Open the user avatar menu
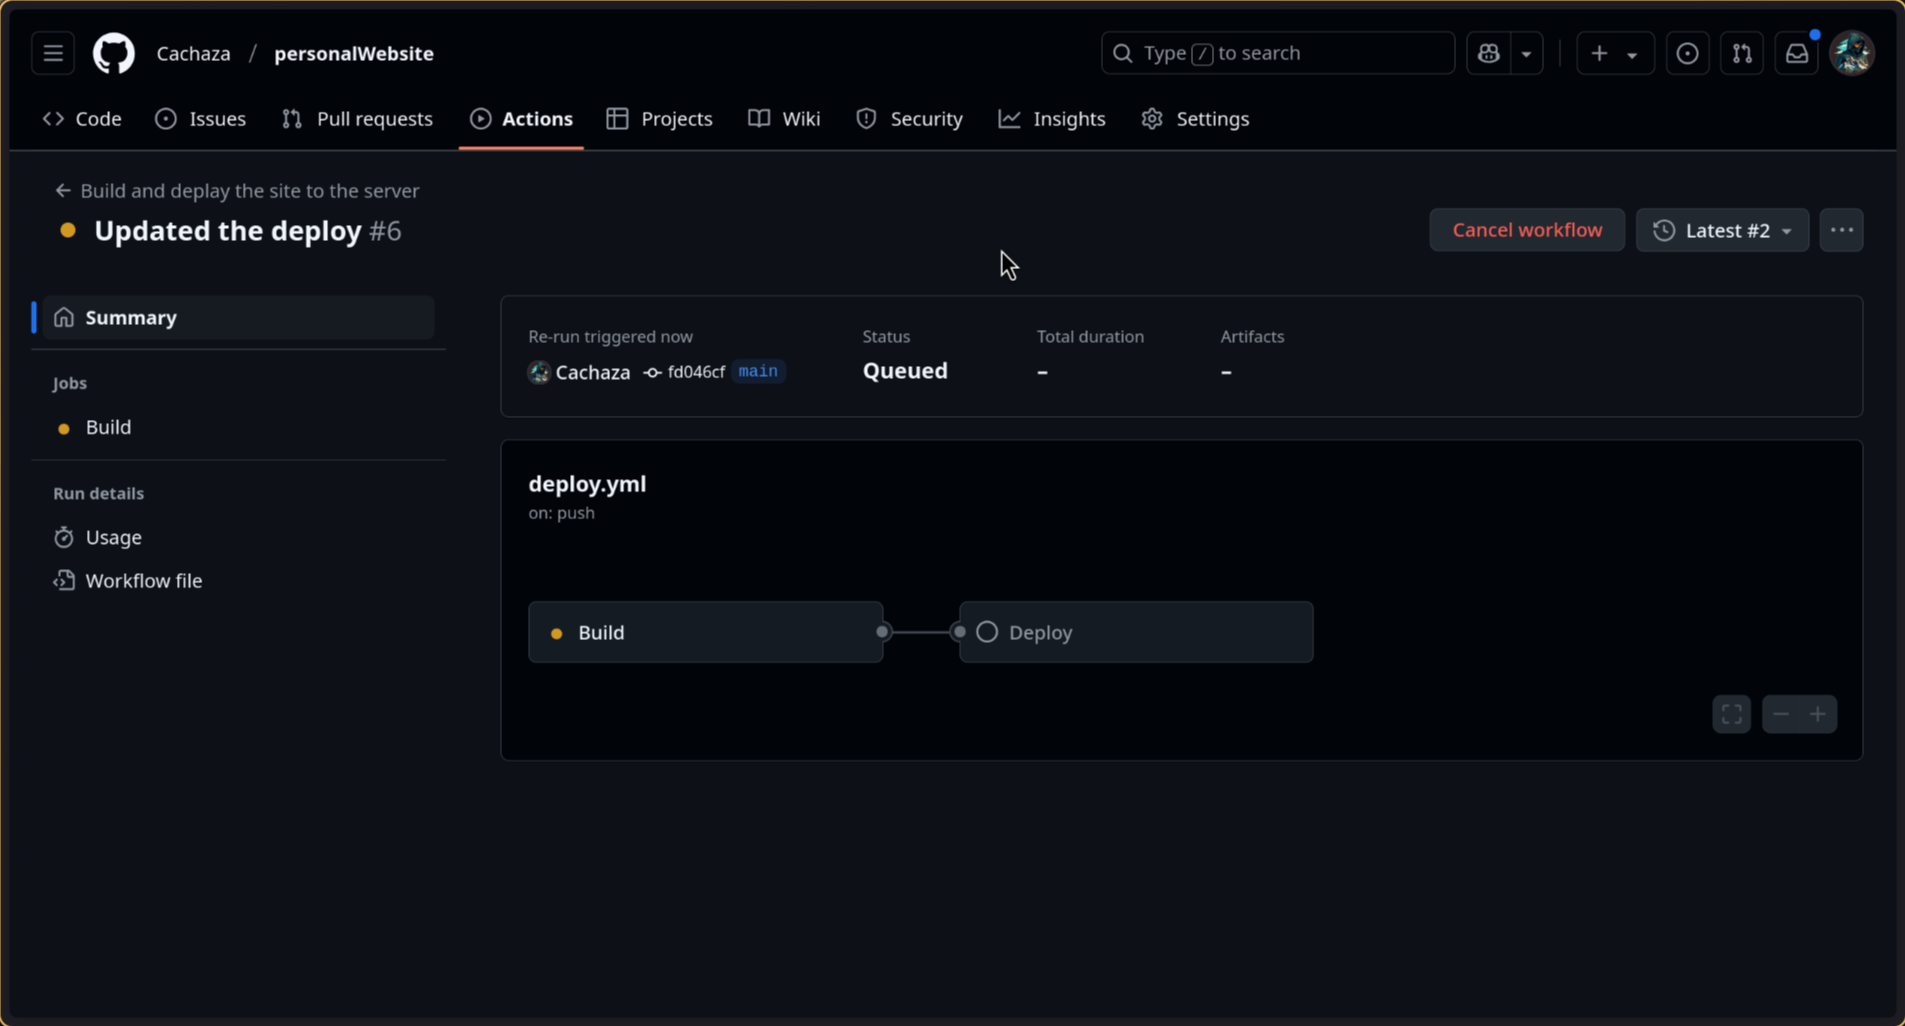Viewport: 1905px width, 1026px height. [x=1852, y=53]
